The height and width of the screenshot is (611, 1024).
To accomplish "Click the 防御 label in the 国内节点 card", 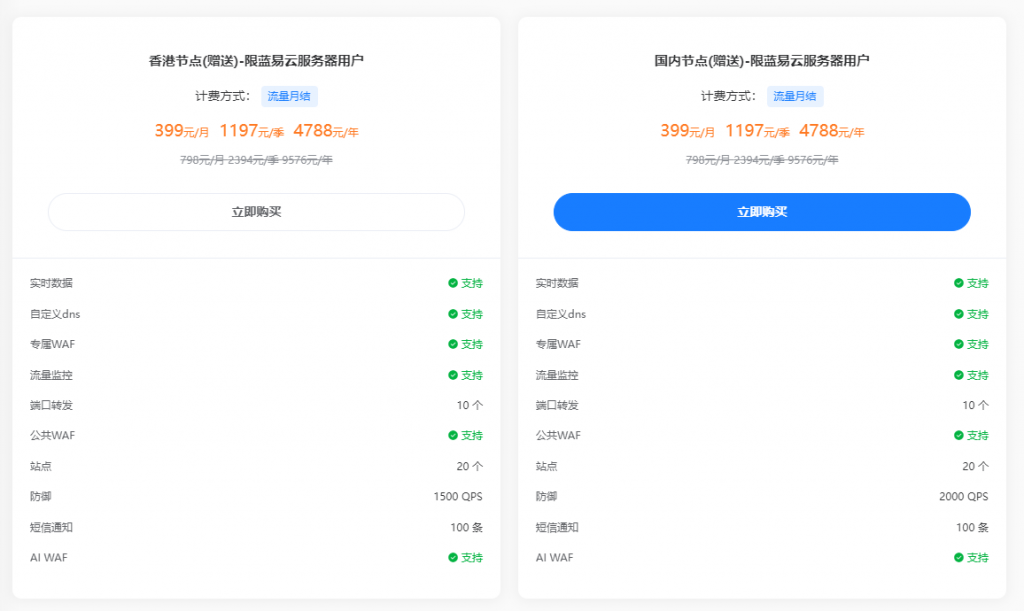I will coord(547,497).
